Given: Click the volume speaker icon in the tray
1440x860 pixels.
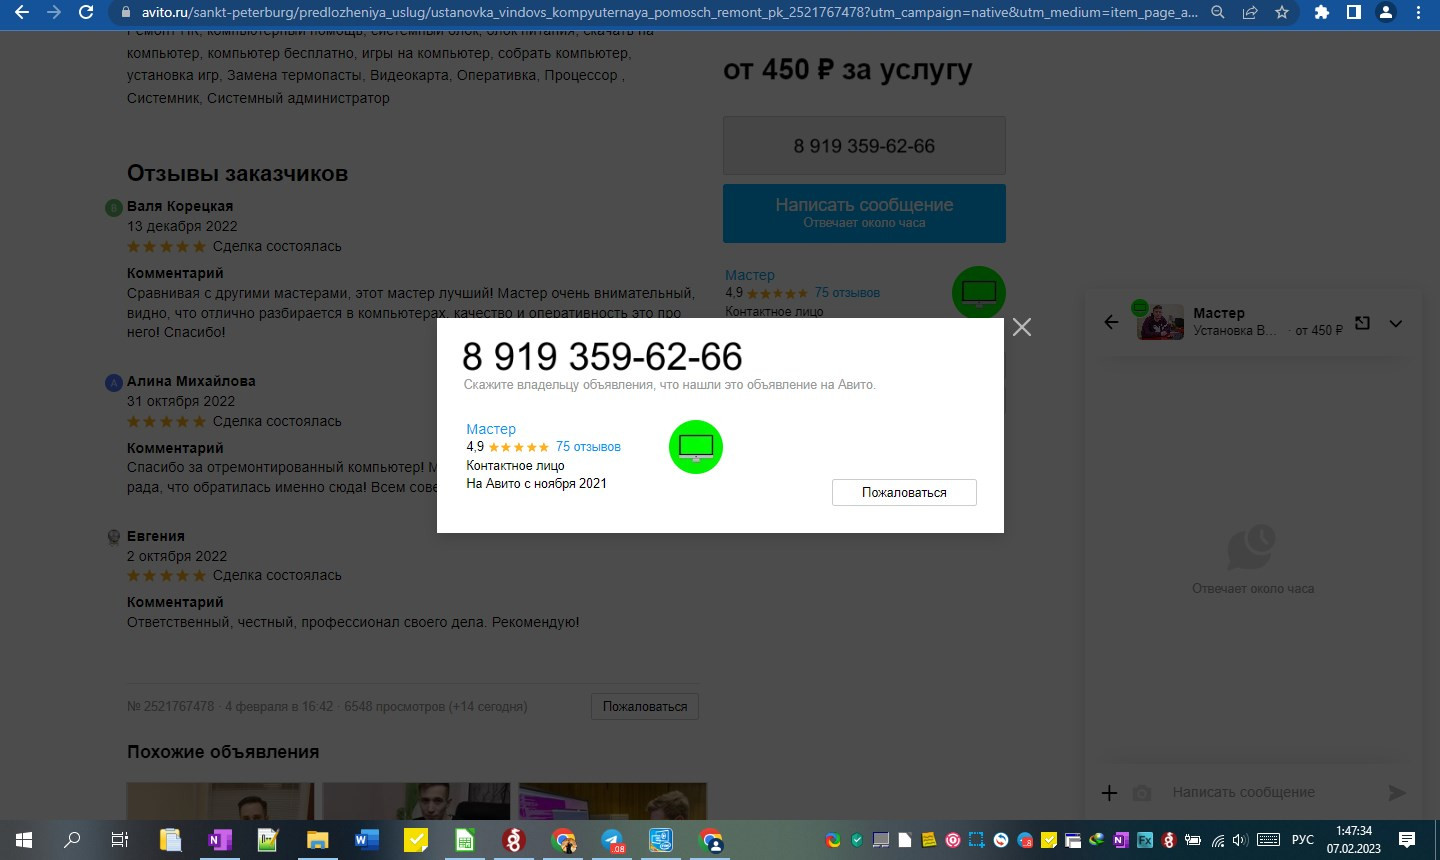Looking at the screenshot, I should click(x=1240, y=840).
